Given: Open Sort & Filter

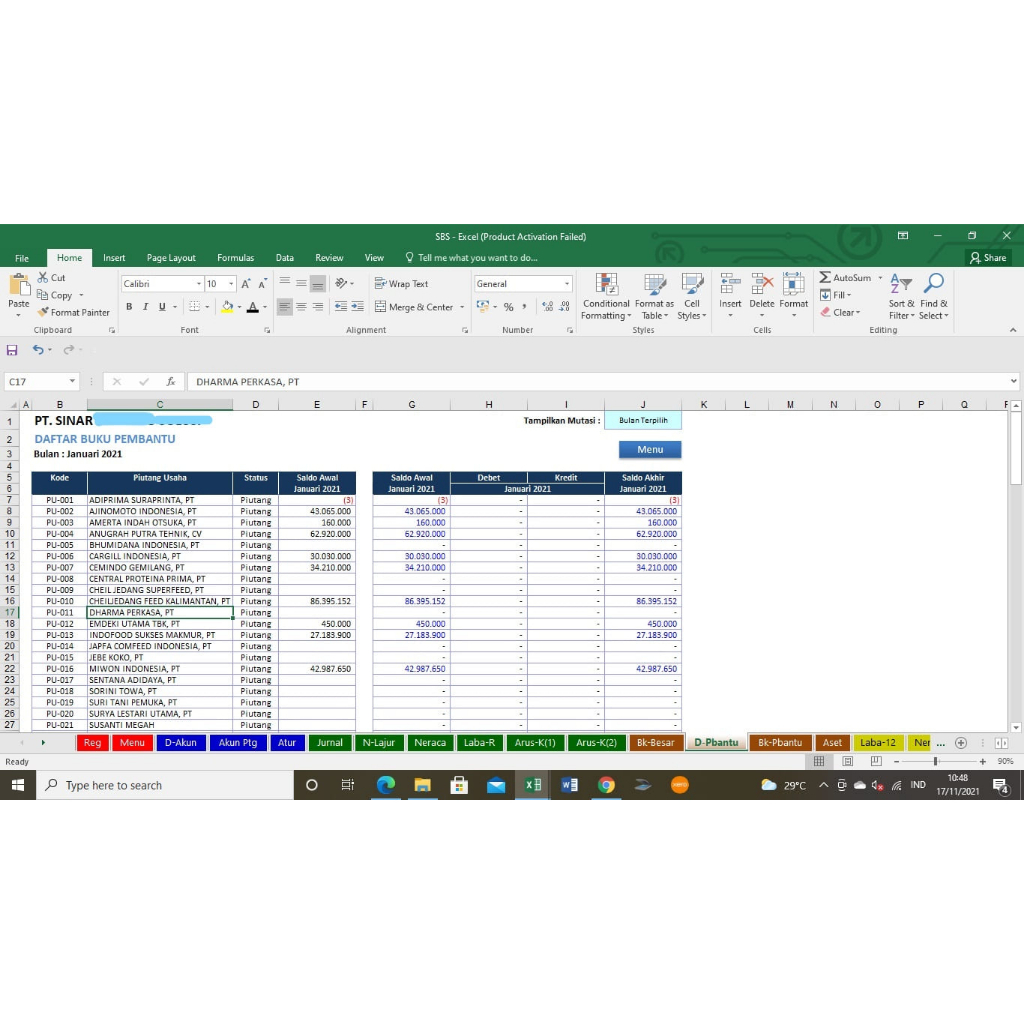Looking at the screenshot, I should pos(901,297).
